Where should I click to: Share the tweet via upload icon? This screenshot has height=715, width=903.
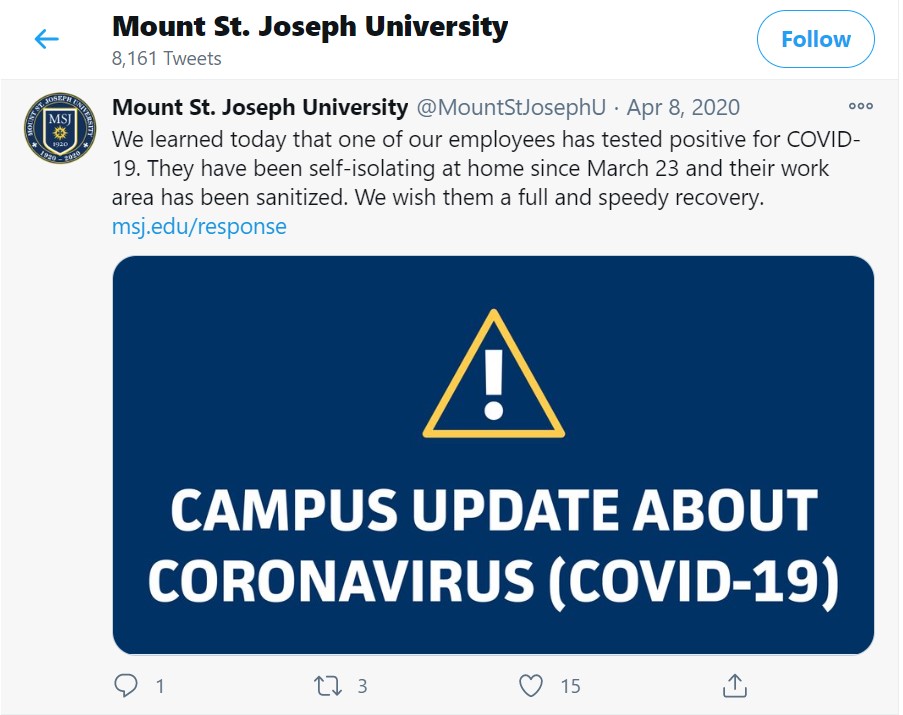click(735, 685)
